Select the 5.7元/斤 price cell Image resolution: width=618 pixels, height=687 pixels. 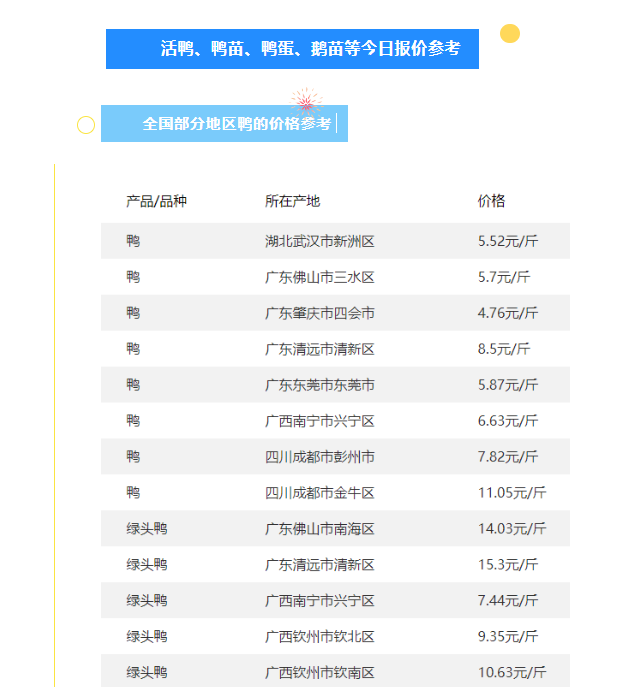504,277
